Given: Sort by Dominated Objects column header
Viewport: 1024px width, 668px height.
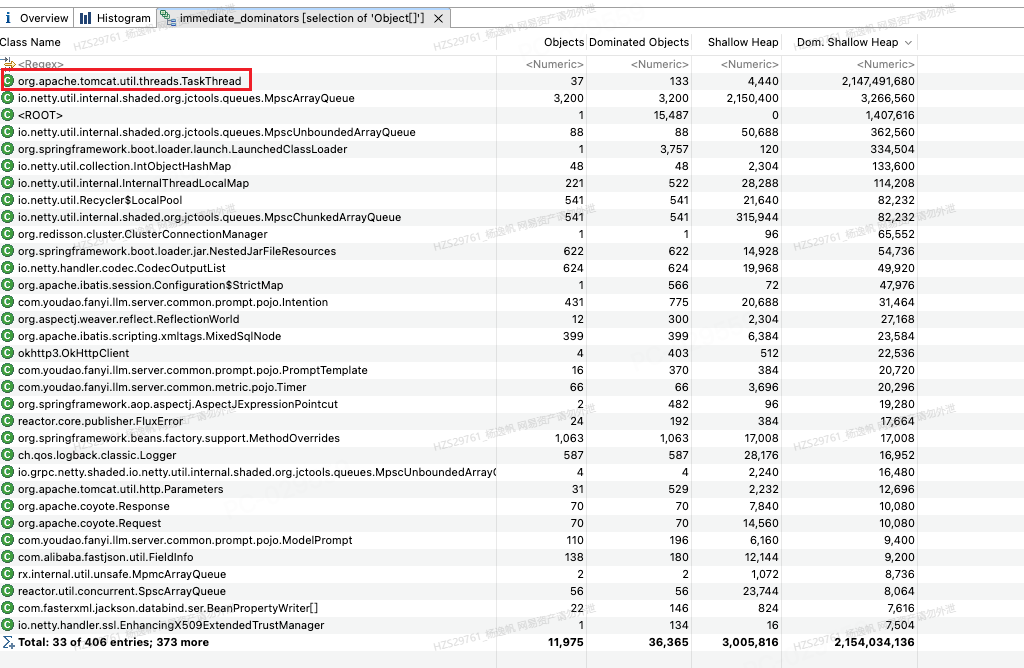Looking at the screenshot, I should pyautogui.click(x=639, y=42).
